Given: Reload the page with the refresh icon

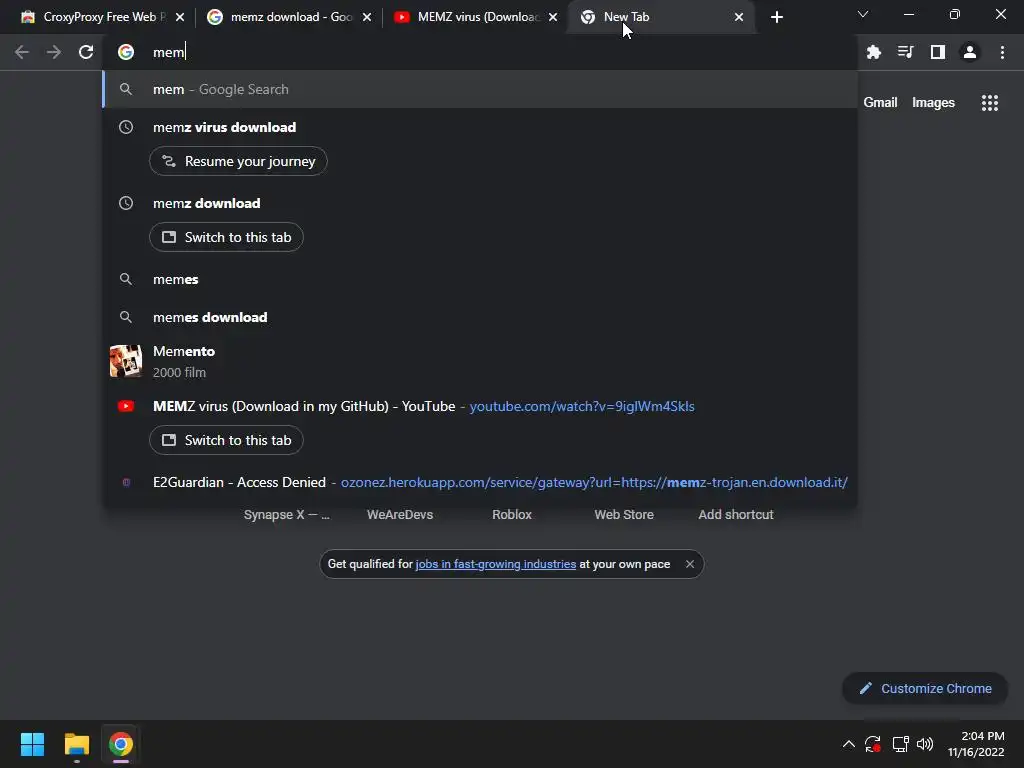Looking at the screenshot, I should click(x=86, y=52).
